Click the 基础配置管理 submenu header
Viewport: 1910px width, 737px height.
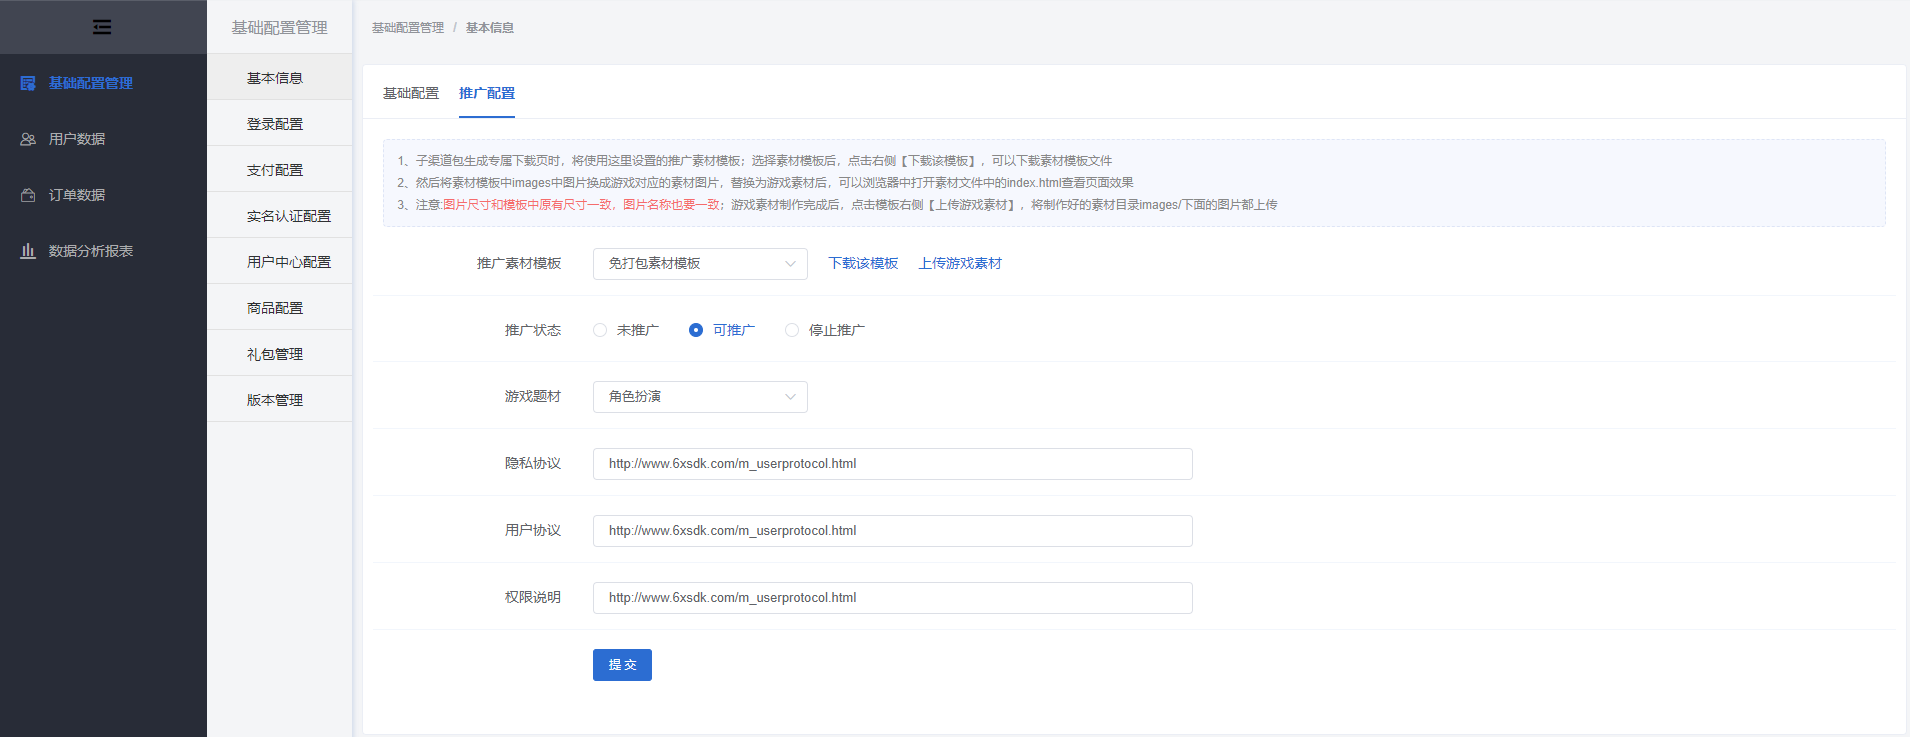pyautogui.click(x=279, y=28)
